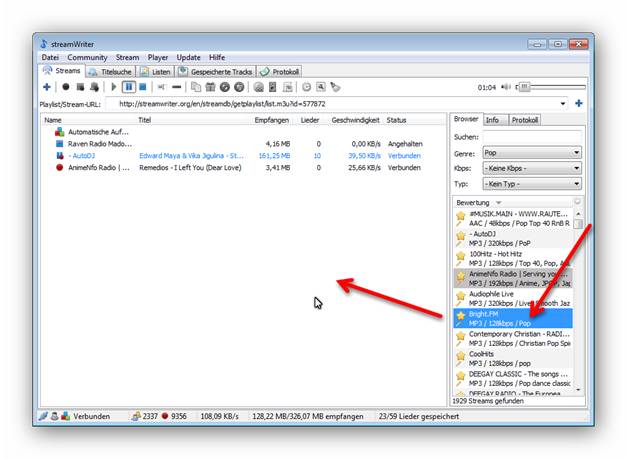Select the Browser tab in the side panel
627x459 pixels.
[x=466, y=119]
